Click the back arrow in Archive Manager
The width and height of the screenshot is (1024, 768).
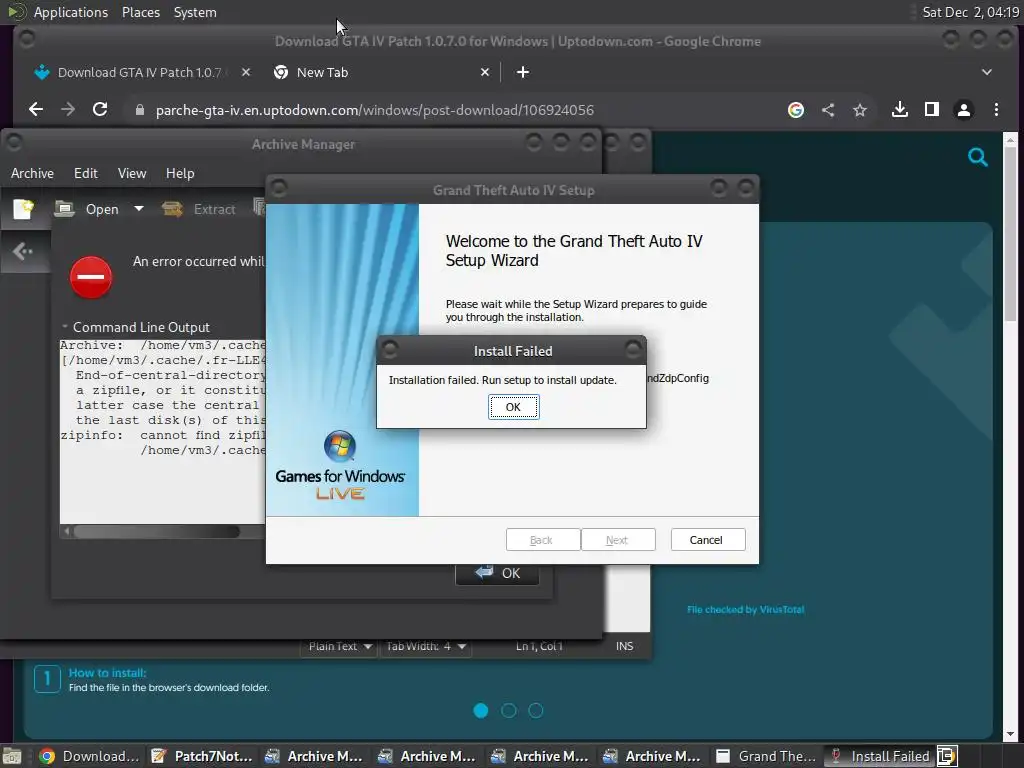(24, 251)
